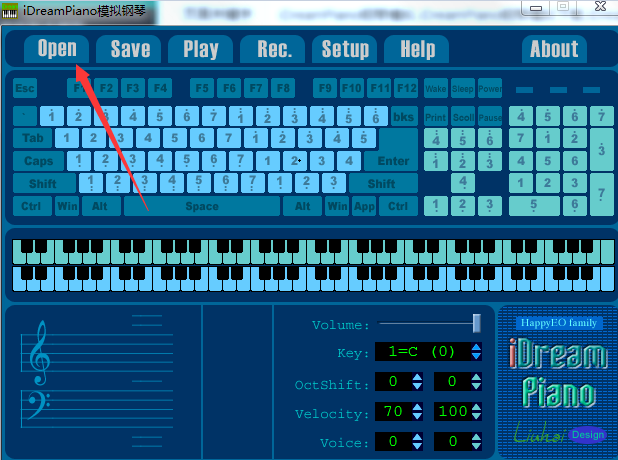Increase the Velocity 100 value
Screen dimensions: 618x460
[476, 407]
